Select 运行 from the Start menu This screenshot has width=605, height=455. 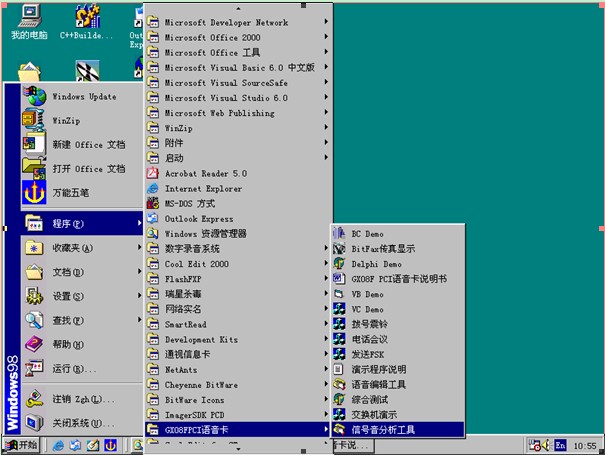click(x=70, y=369)
